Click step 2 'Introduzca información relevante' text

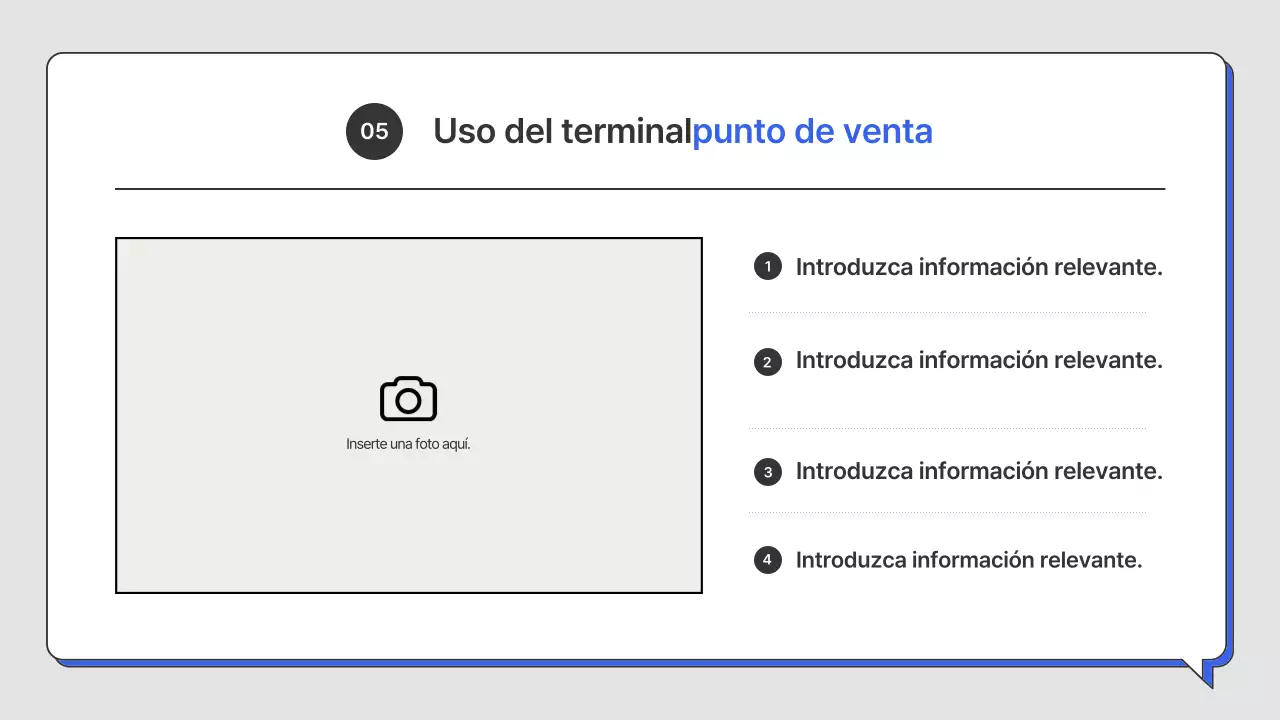978,360
